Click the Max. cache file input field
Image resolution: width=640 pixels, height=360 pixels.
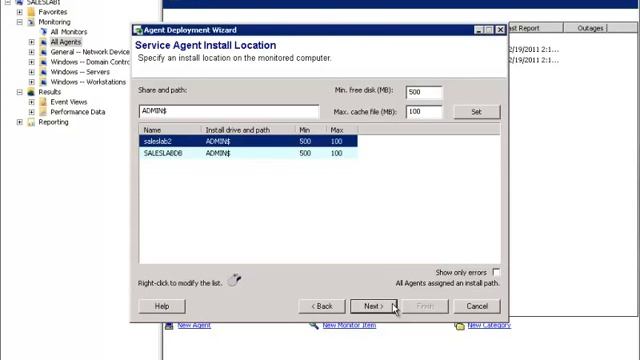click(424, 111)
